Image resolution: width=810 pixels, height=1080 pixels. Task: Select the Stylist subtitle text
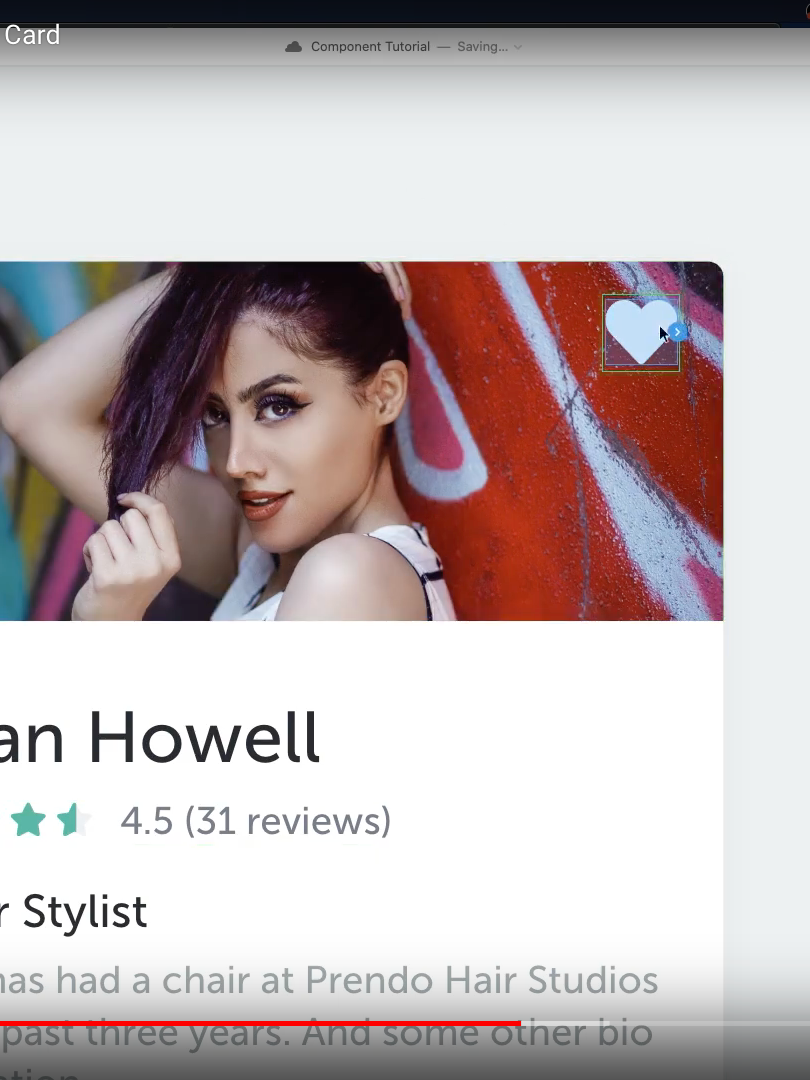pyautogui.click(x=74, y=913)
